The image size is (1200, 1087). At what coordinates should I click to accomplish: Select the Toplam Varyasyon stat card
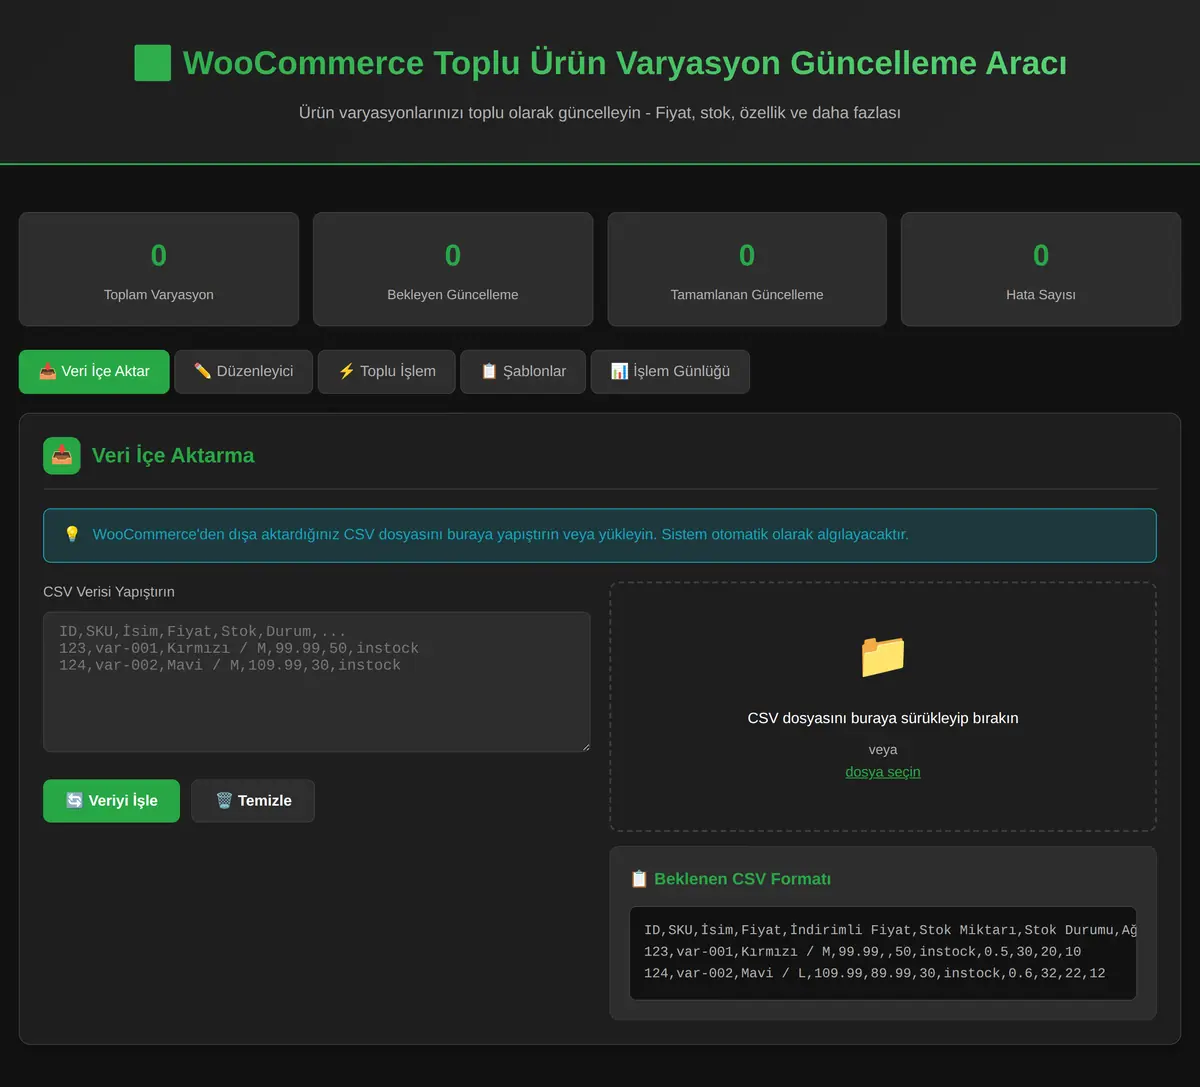[159, 269]
